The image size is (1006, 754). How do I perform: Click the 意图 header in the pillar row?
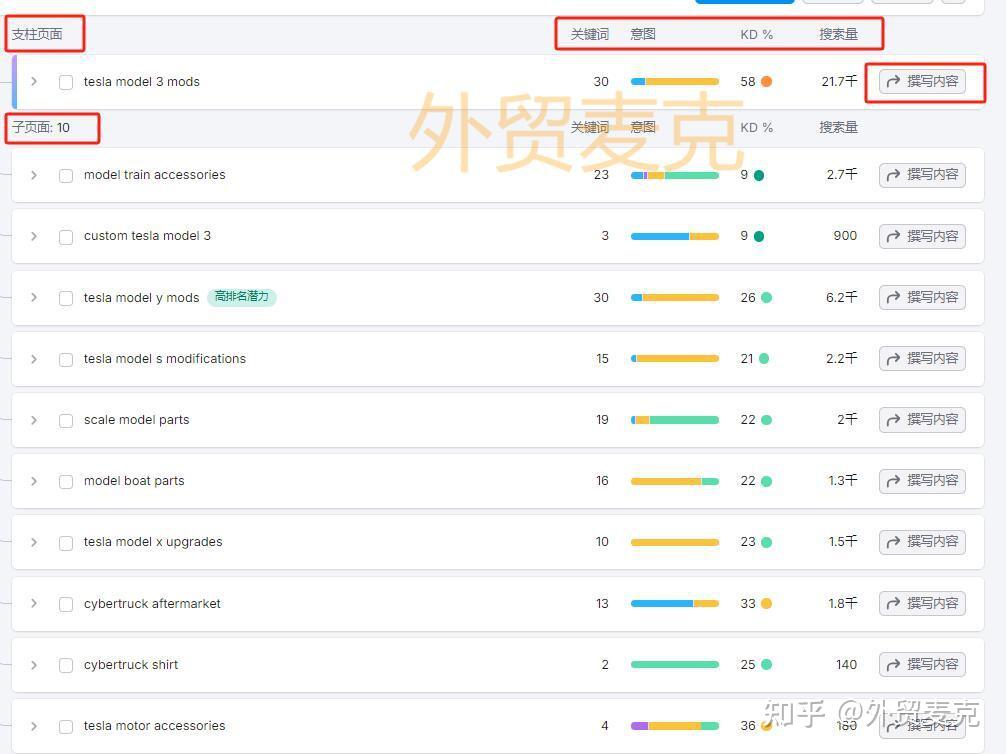coord(643,34)
